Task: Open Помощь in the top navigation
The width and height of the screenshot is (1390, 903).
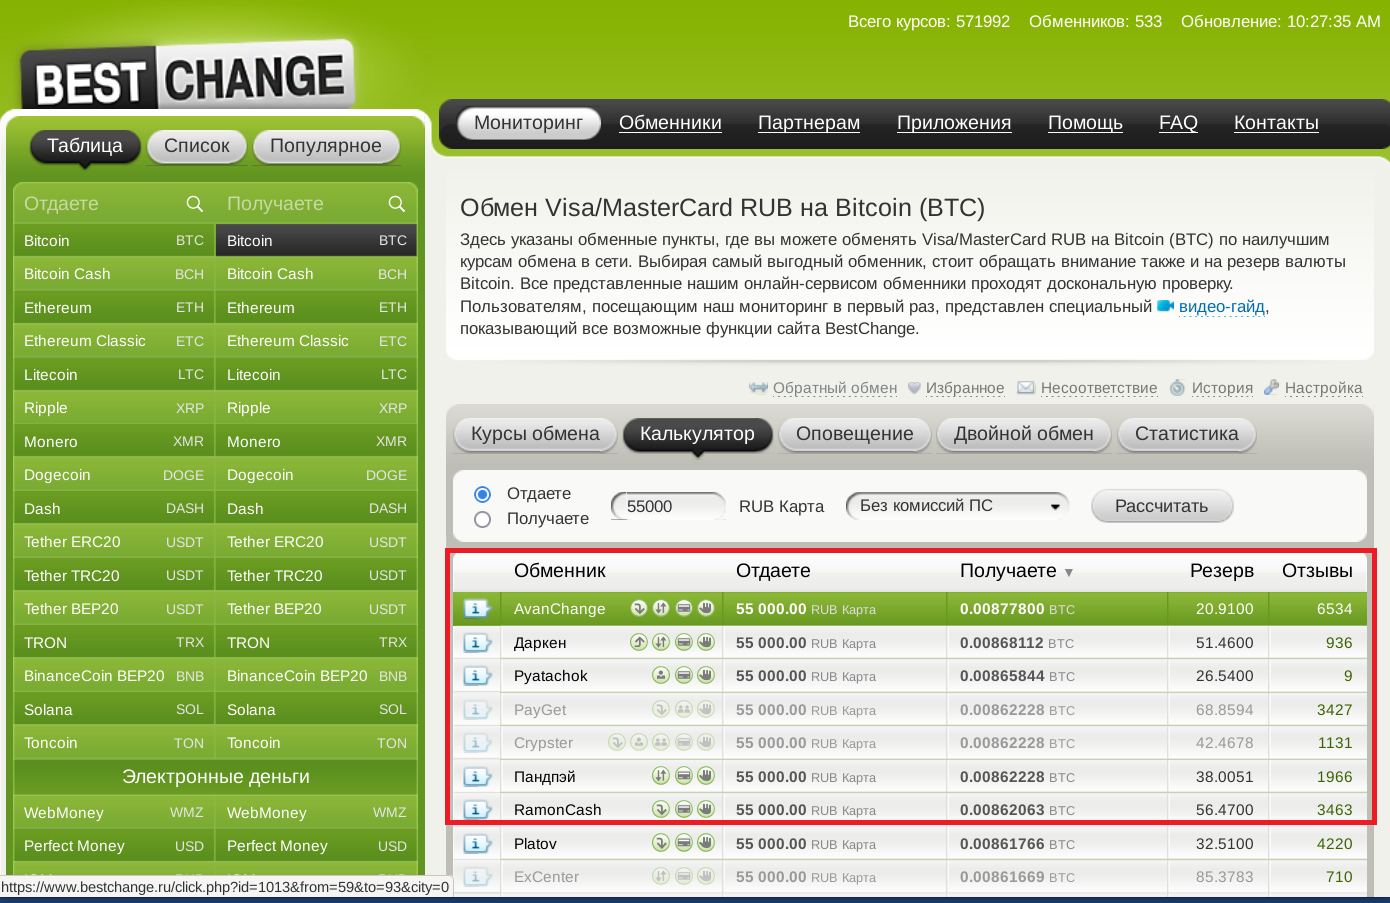Action: point(1085,123)
